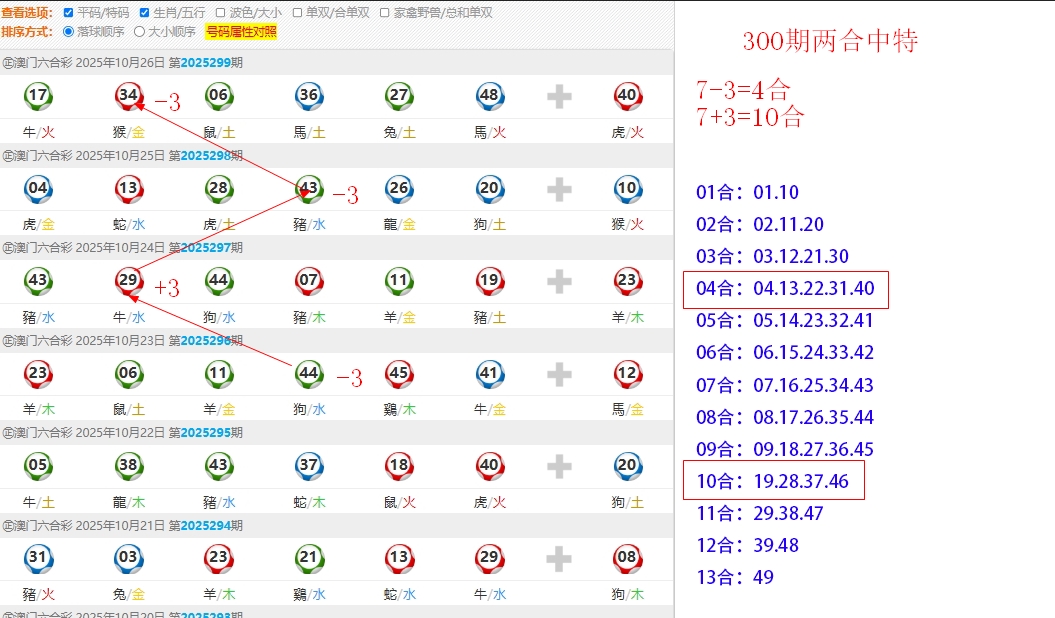Toggle the 家禽野兽/总和单双 checkbox
This screenshot has height=618, width=1055.
(385, 13)
